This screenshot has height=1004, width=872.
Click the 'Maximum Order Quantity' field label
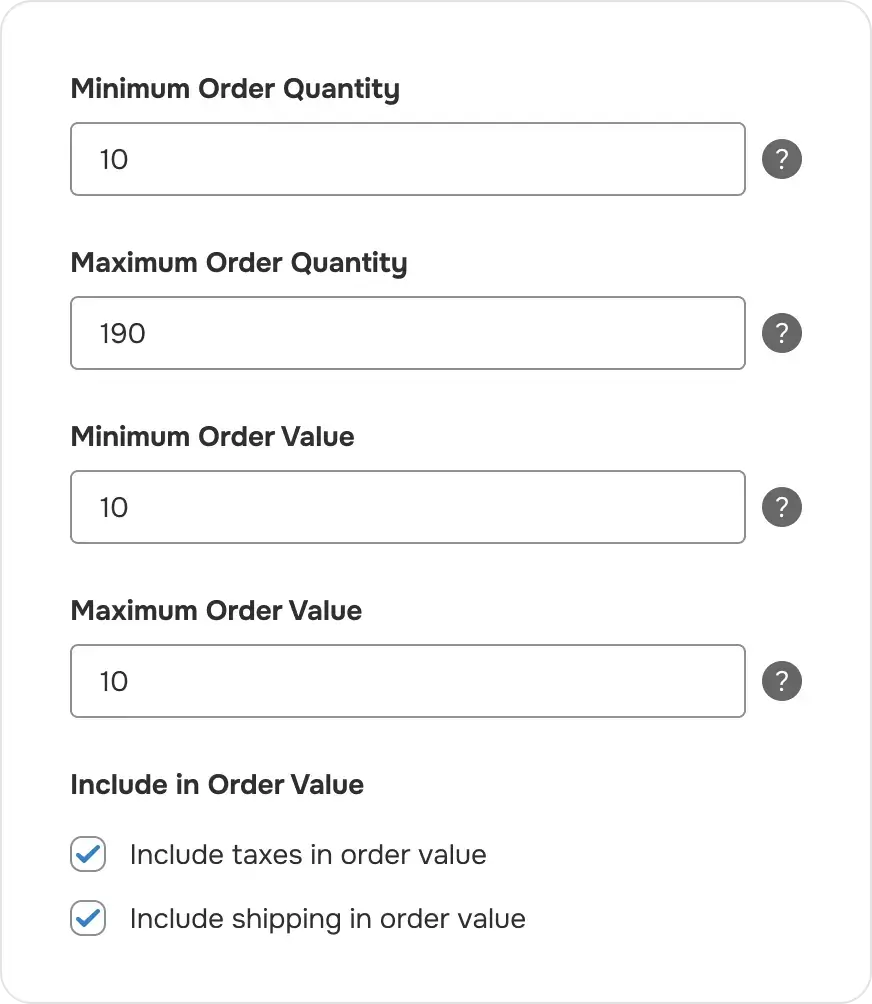(x=239, y=263)
